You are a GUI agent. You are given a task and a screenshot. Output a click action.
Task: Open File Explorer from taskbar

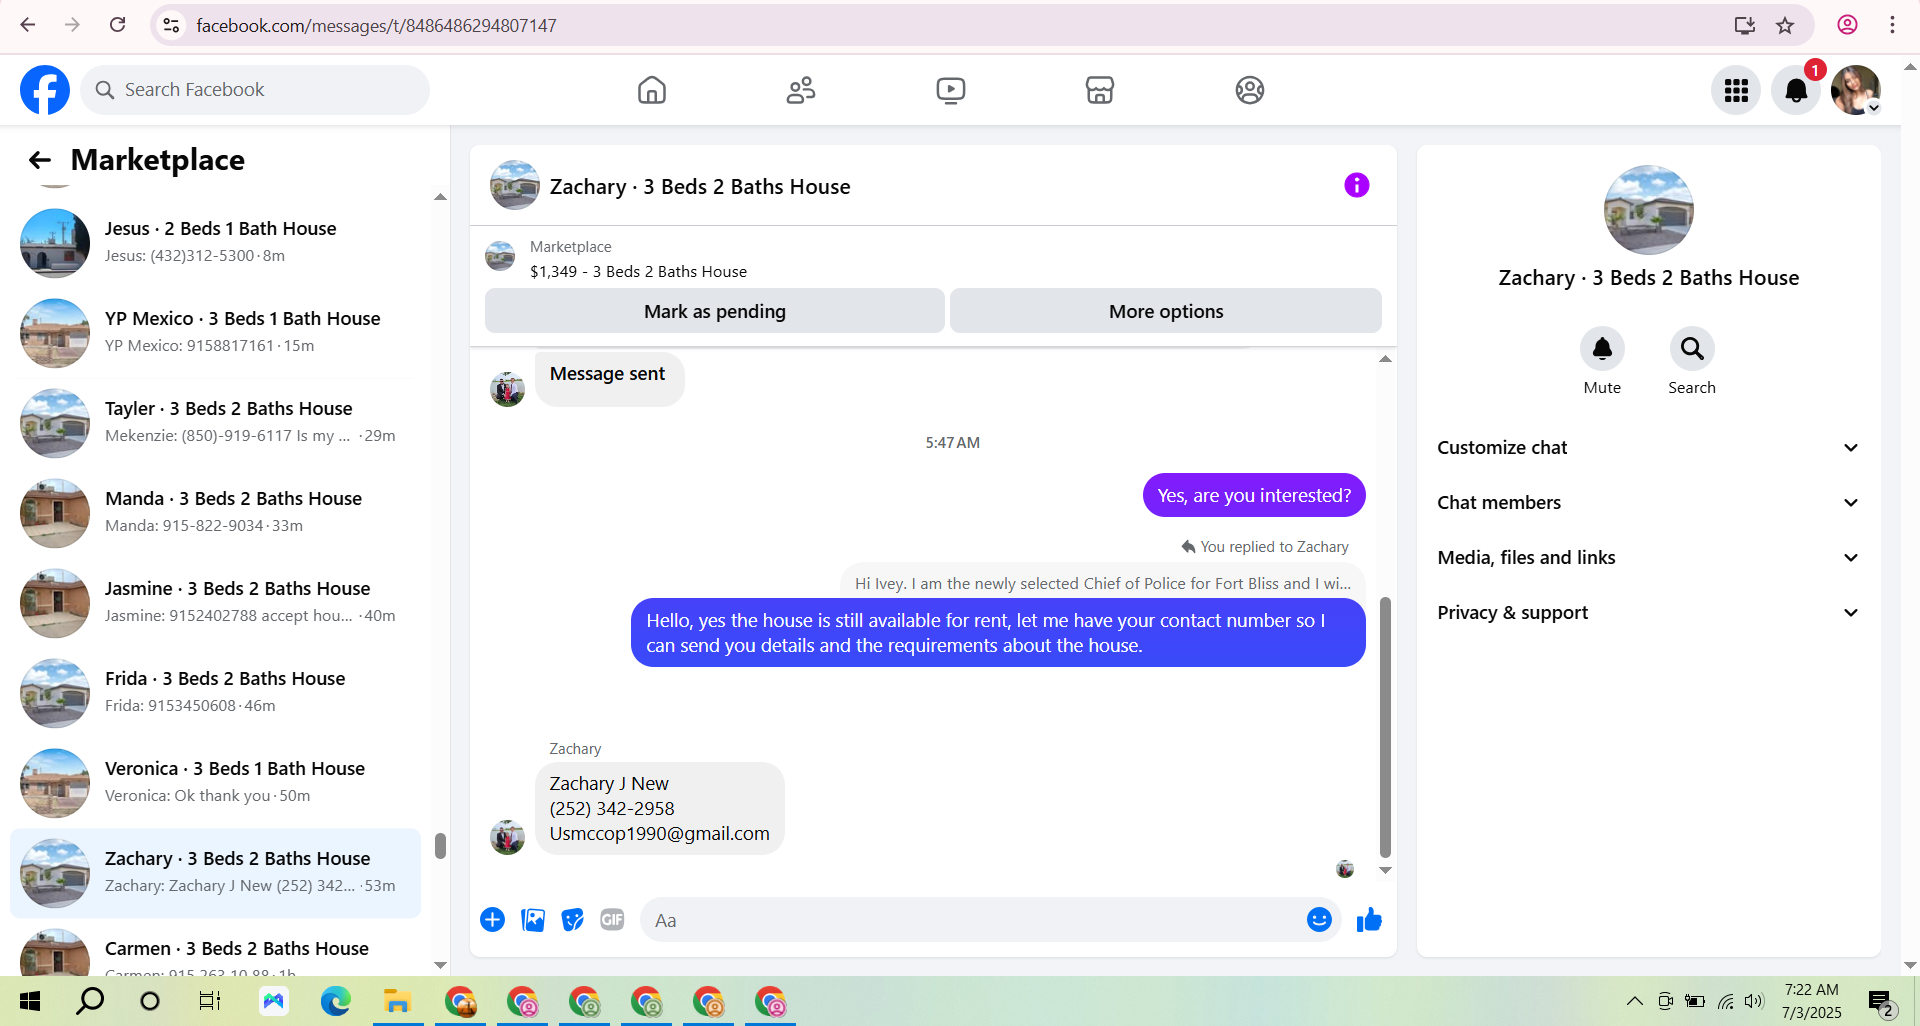click(x=397, y=1001)
